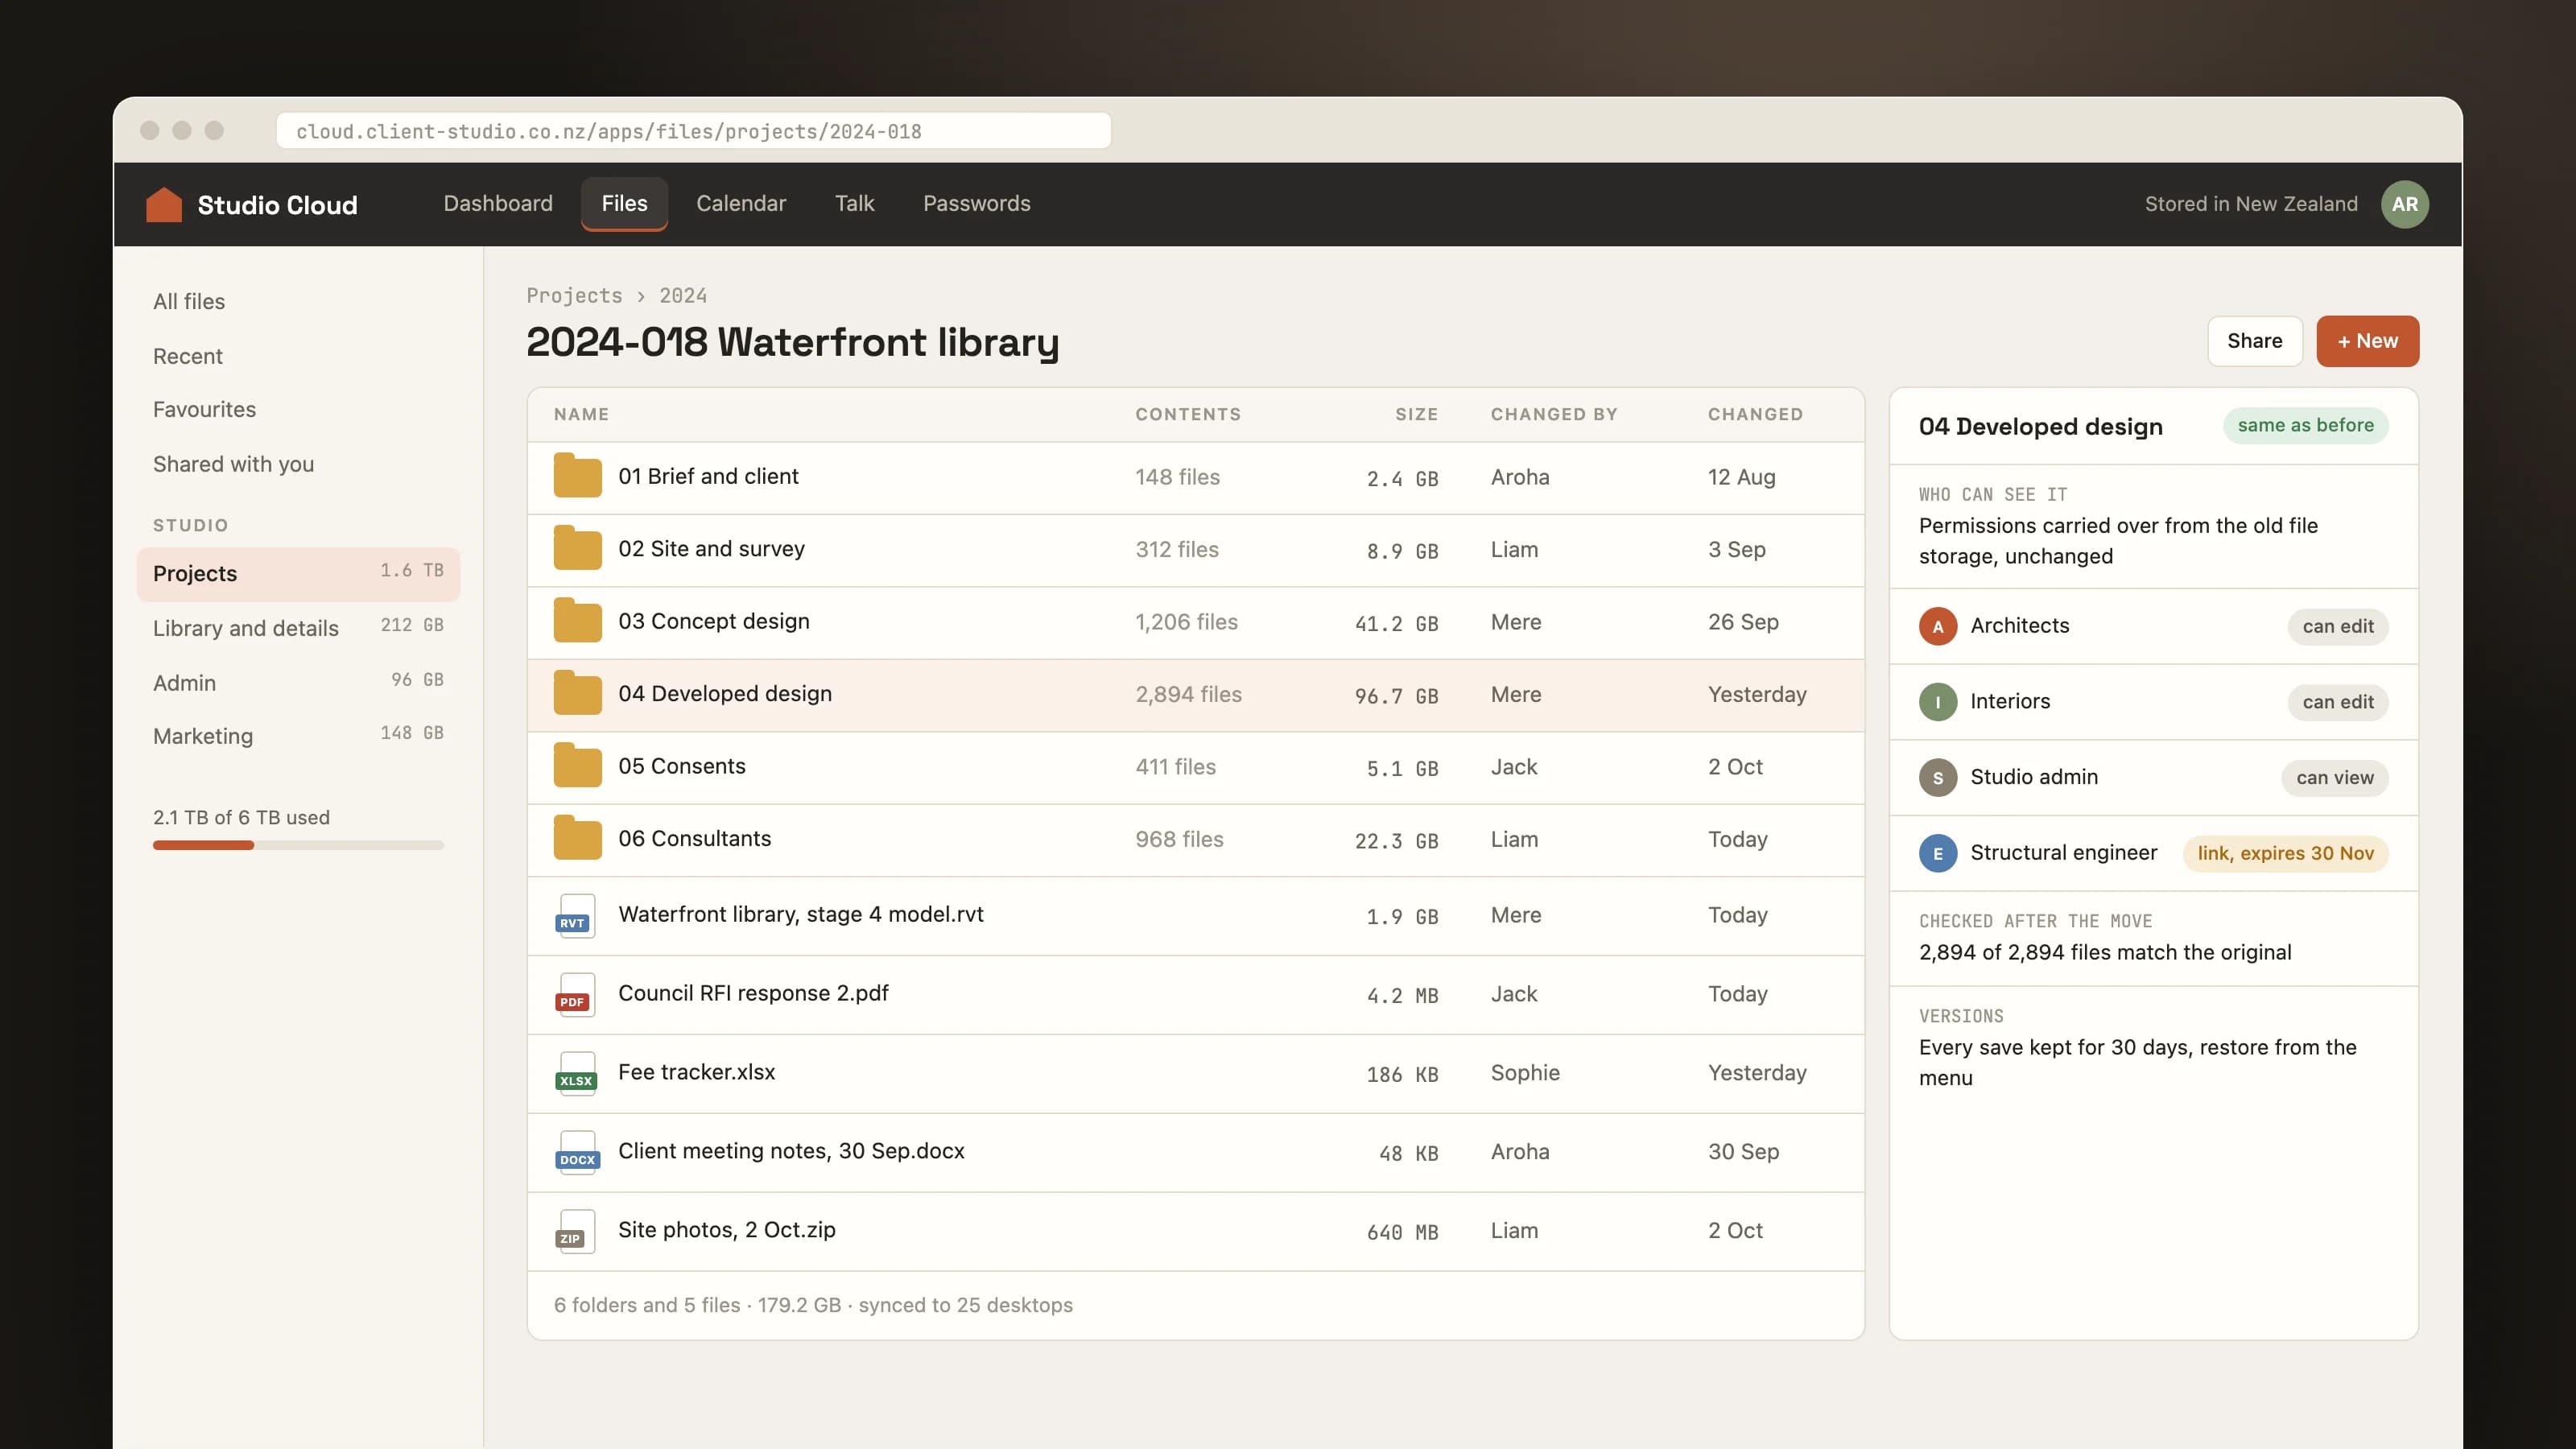Click the Structural engineer avatar

1937,854
